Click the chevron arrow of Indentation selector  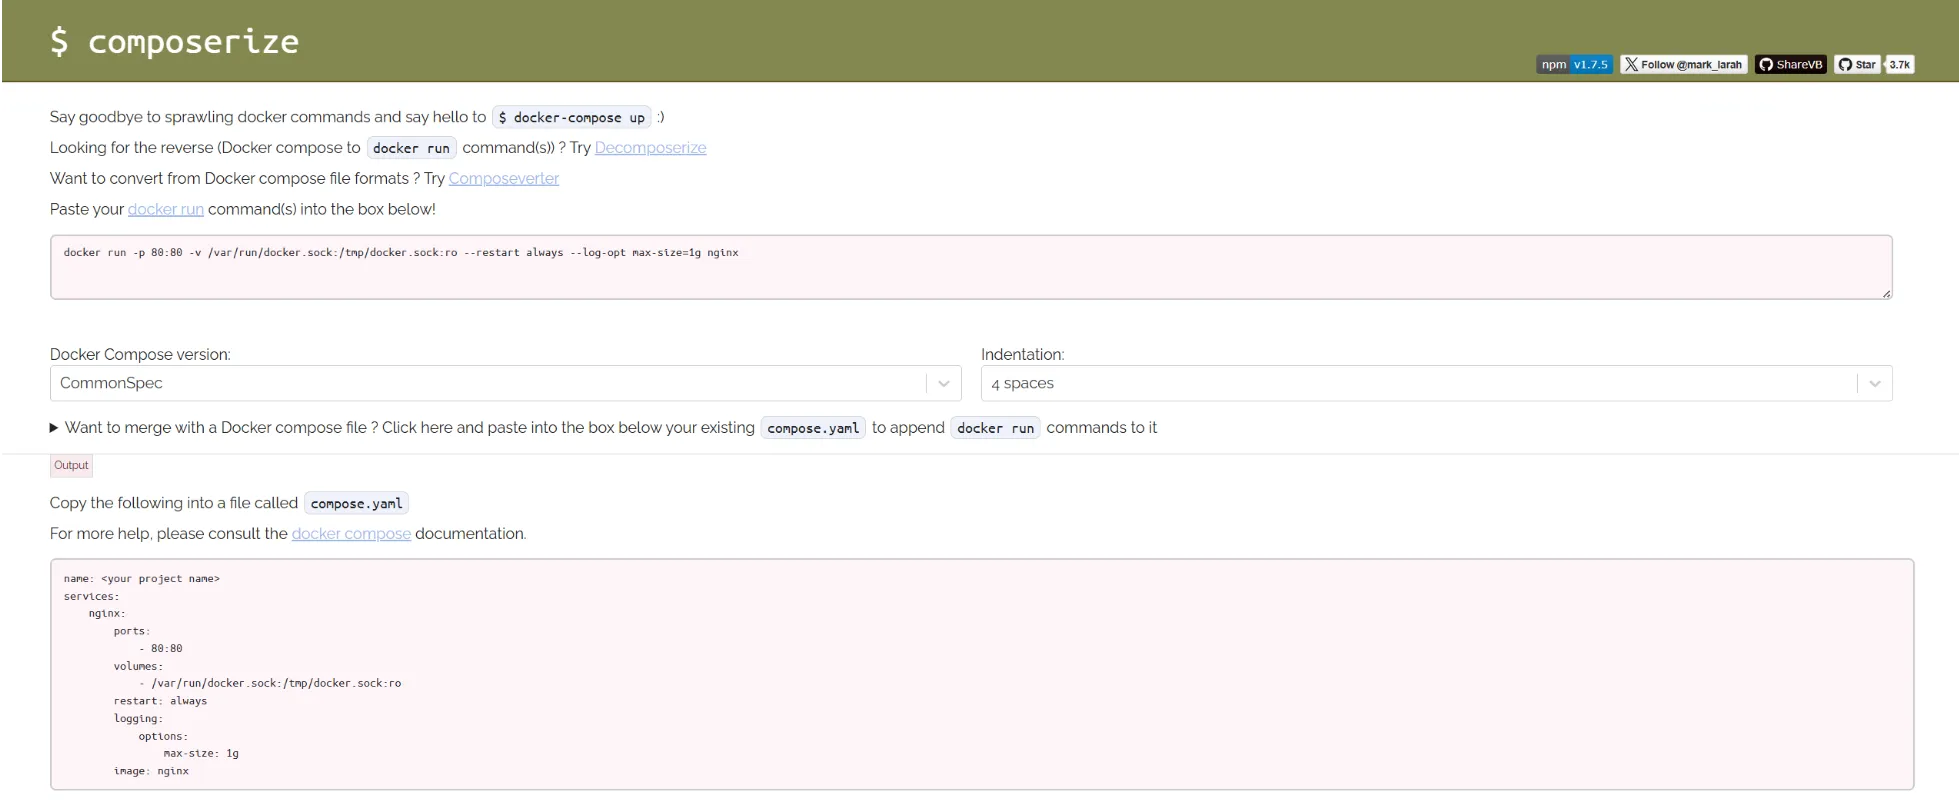coord(1874,384)
